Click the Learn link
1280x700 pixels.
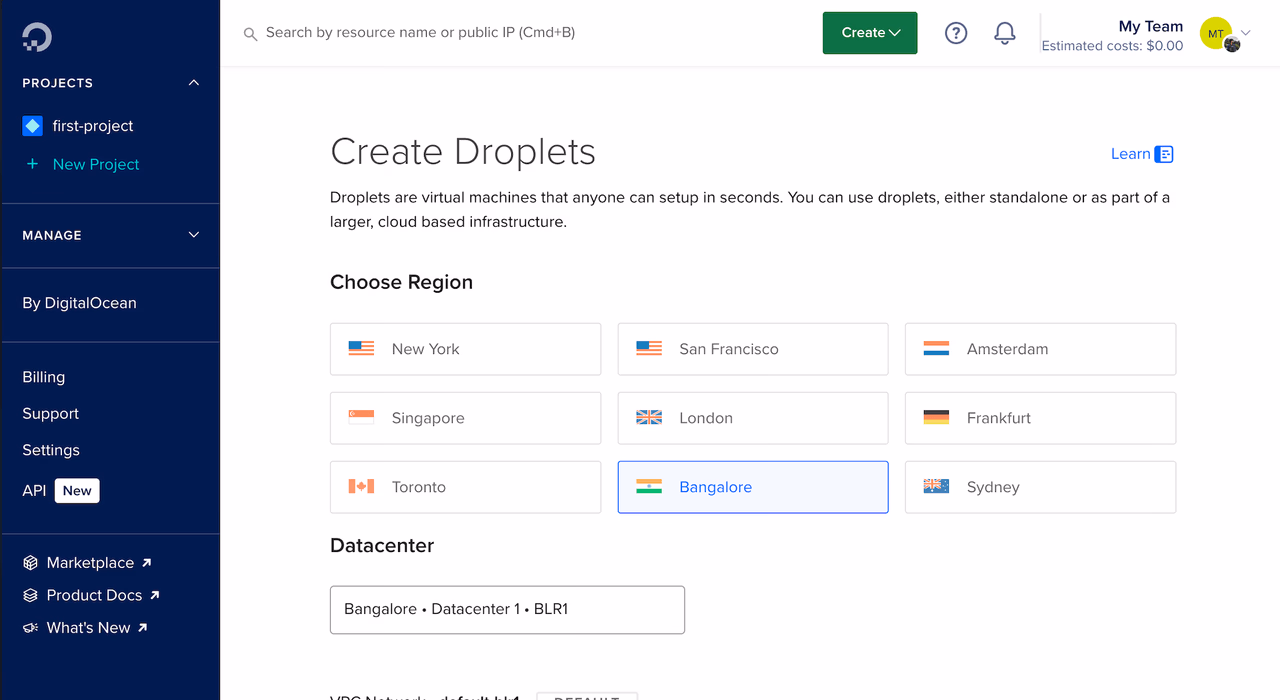(x=1131, y=154)
